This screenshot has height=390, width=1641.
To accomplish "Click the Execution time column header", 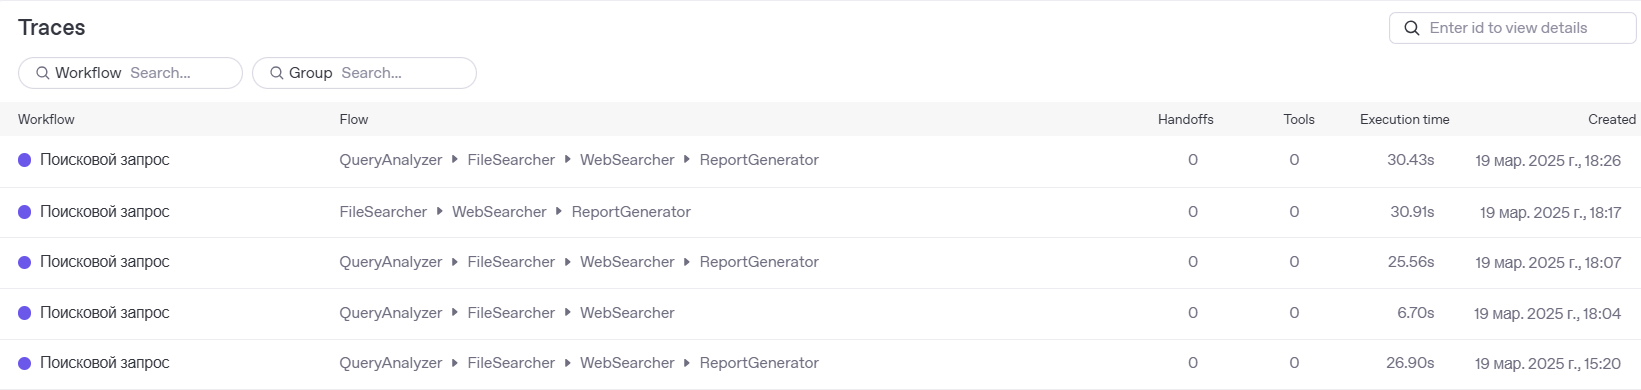I will click(x=1404, y=119).
